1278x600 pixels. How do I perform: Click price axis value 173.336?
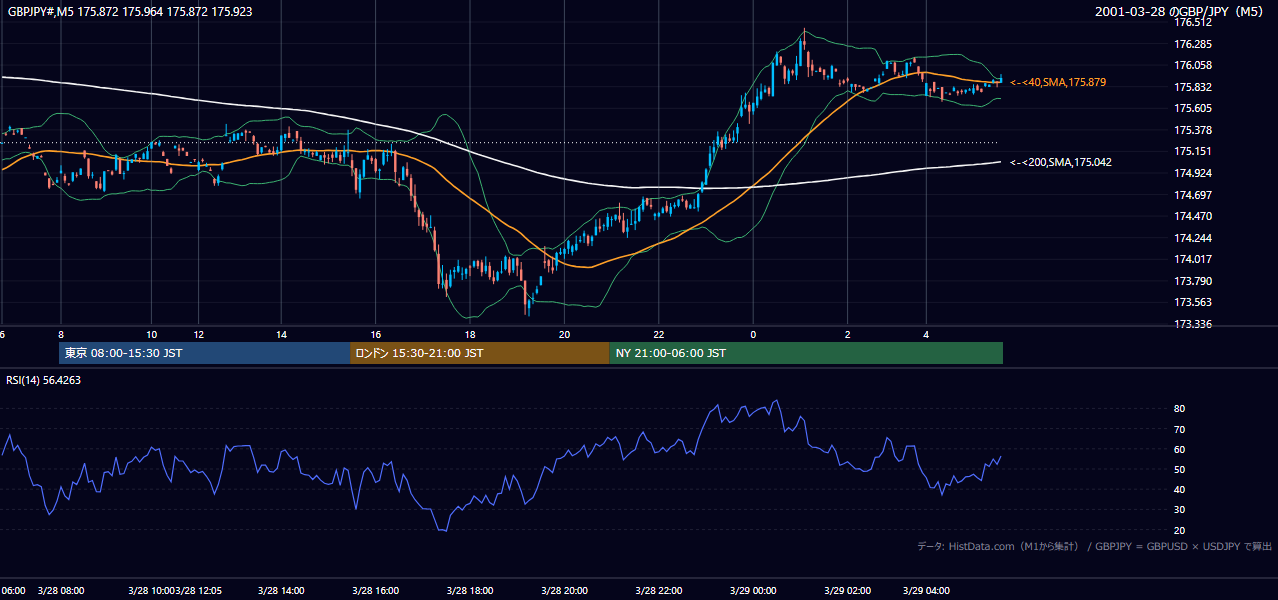point(1192,324)
